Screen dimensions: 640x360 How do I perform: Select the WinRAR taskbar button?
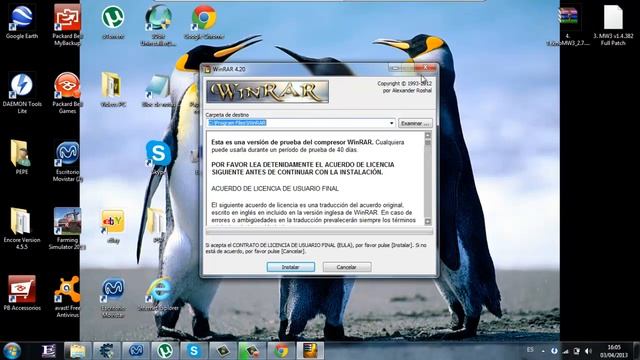coord(310,351)
